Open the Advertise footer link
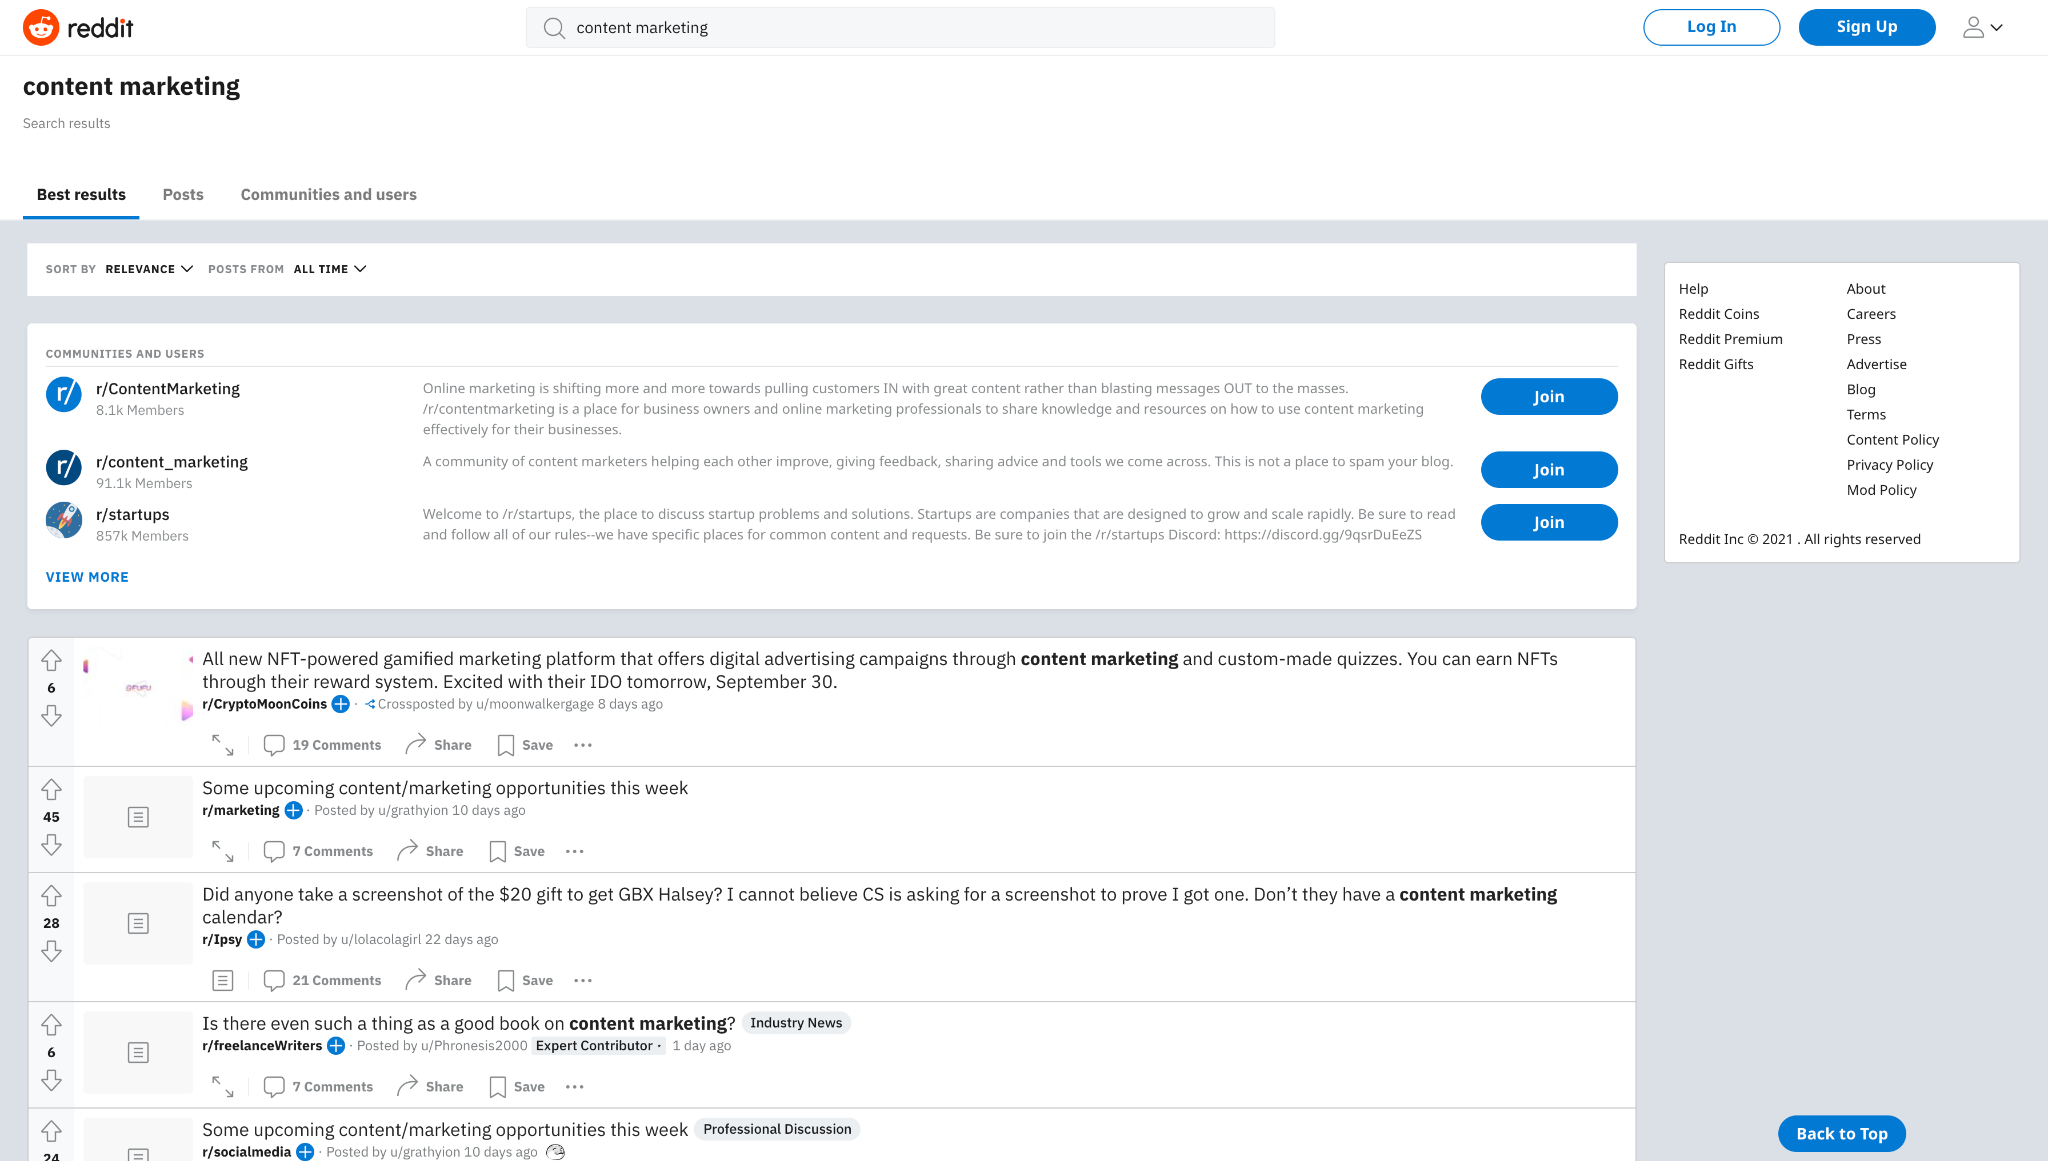 tap(1876, 364)
